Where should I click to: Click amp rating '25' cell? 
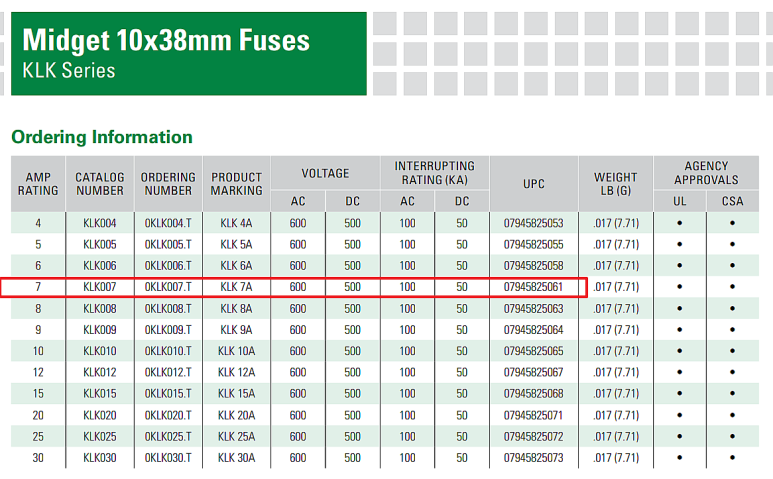tap(38, 437)
